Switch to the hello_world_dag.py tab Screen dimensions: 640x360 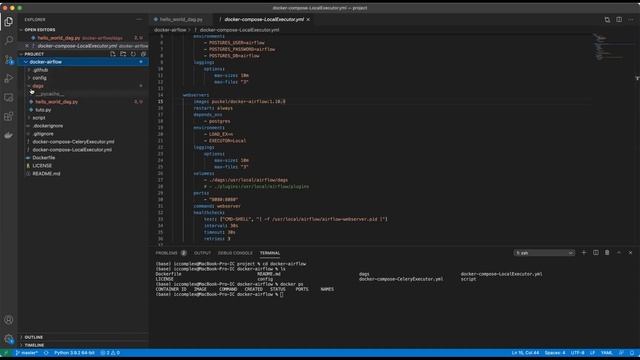181,20
